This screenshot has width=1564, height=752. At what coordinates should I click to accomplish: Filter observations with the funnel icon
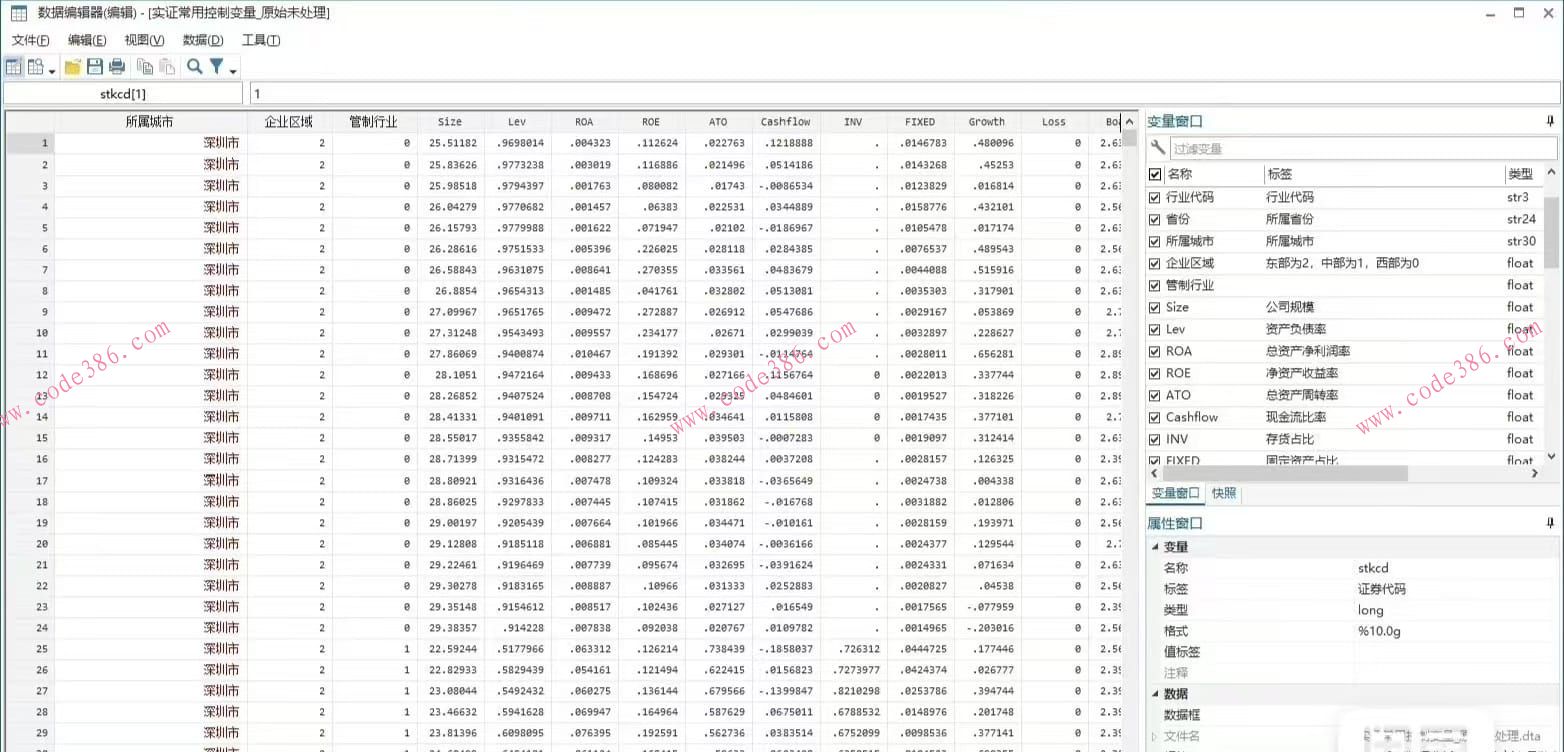coord(216,67)
